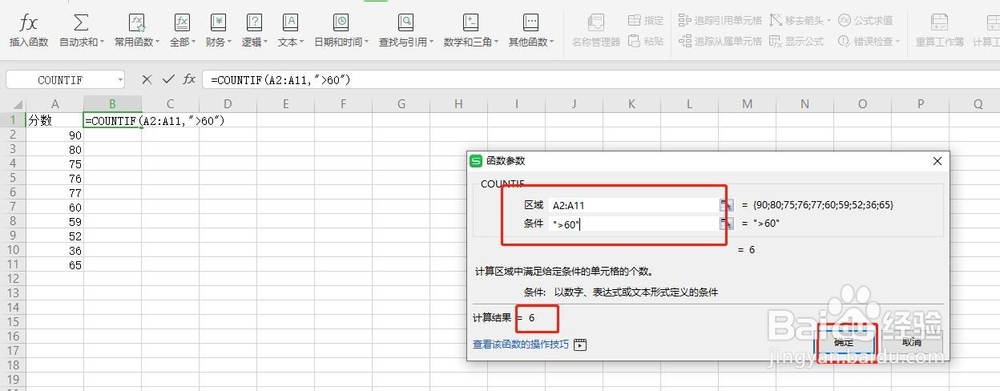Click Evaluate Formula (公式求值)
Screen dimensions: 1000x391
coord(865,20)
